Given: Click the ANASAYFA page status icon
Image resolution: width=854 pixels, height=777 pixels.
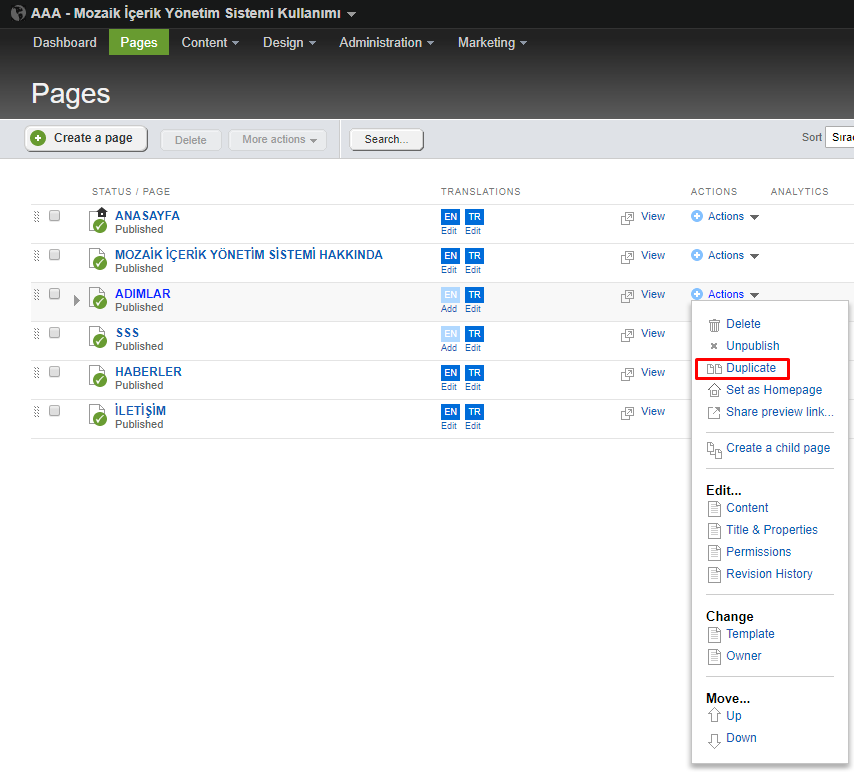Looking at the screenshot, I should pyautogui.click(x=98, y=221).
